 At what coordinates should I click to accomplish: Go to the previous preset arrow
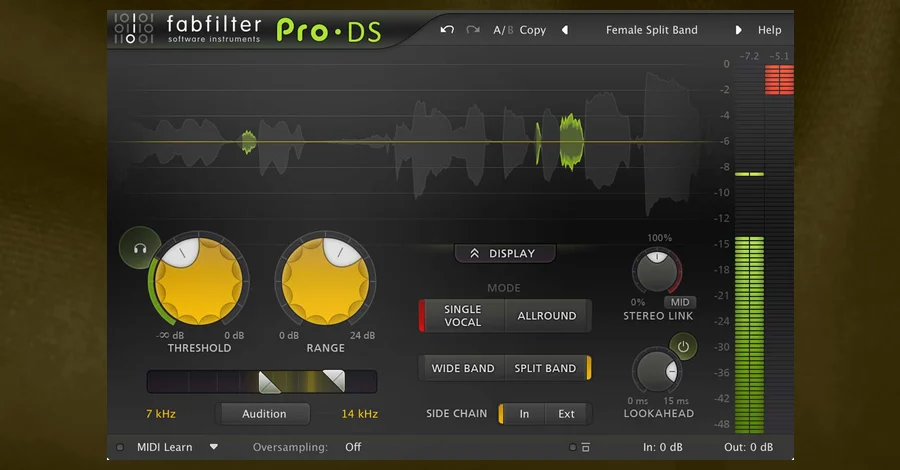(x=565, y=30)
